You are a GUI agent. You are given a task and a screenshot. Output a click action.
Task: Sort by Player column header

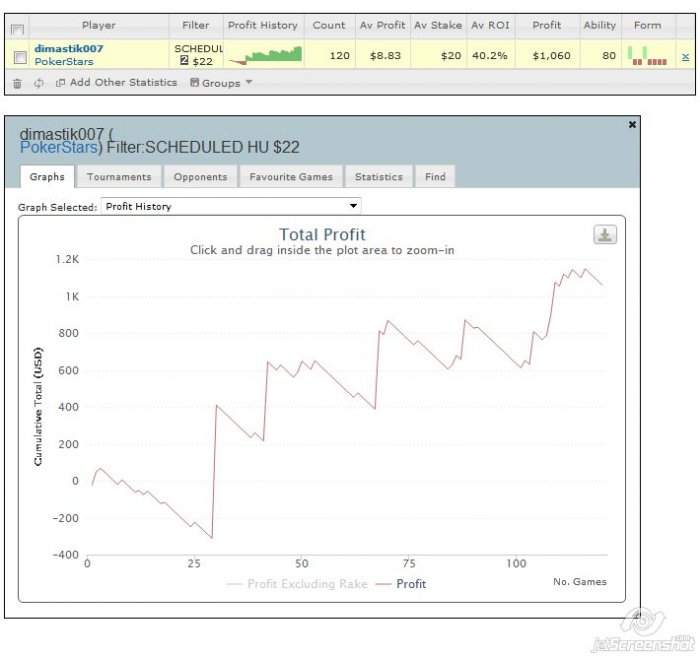(99, 25)
